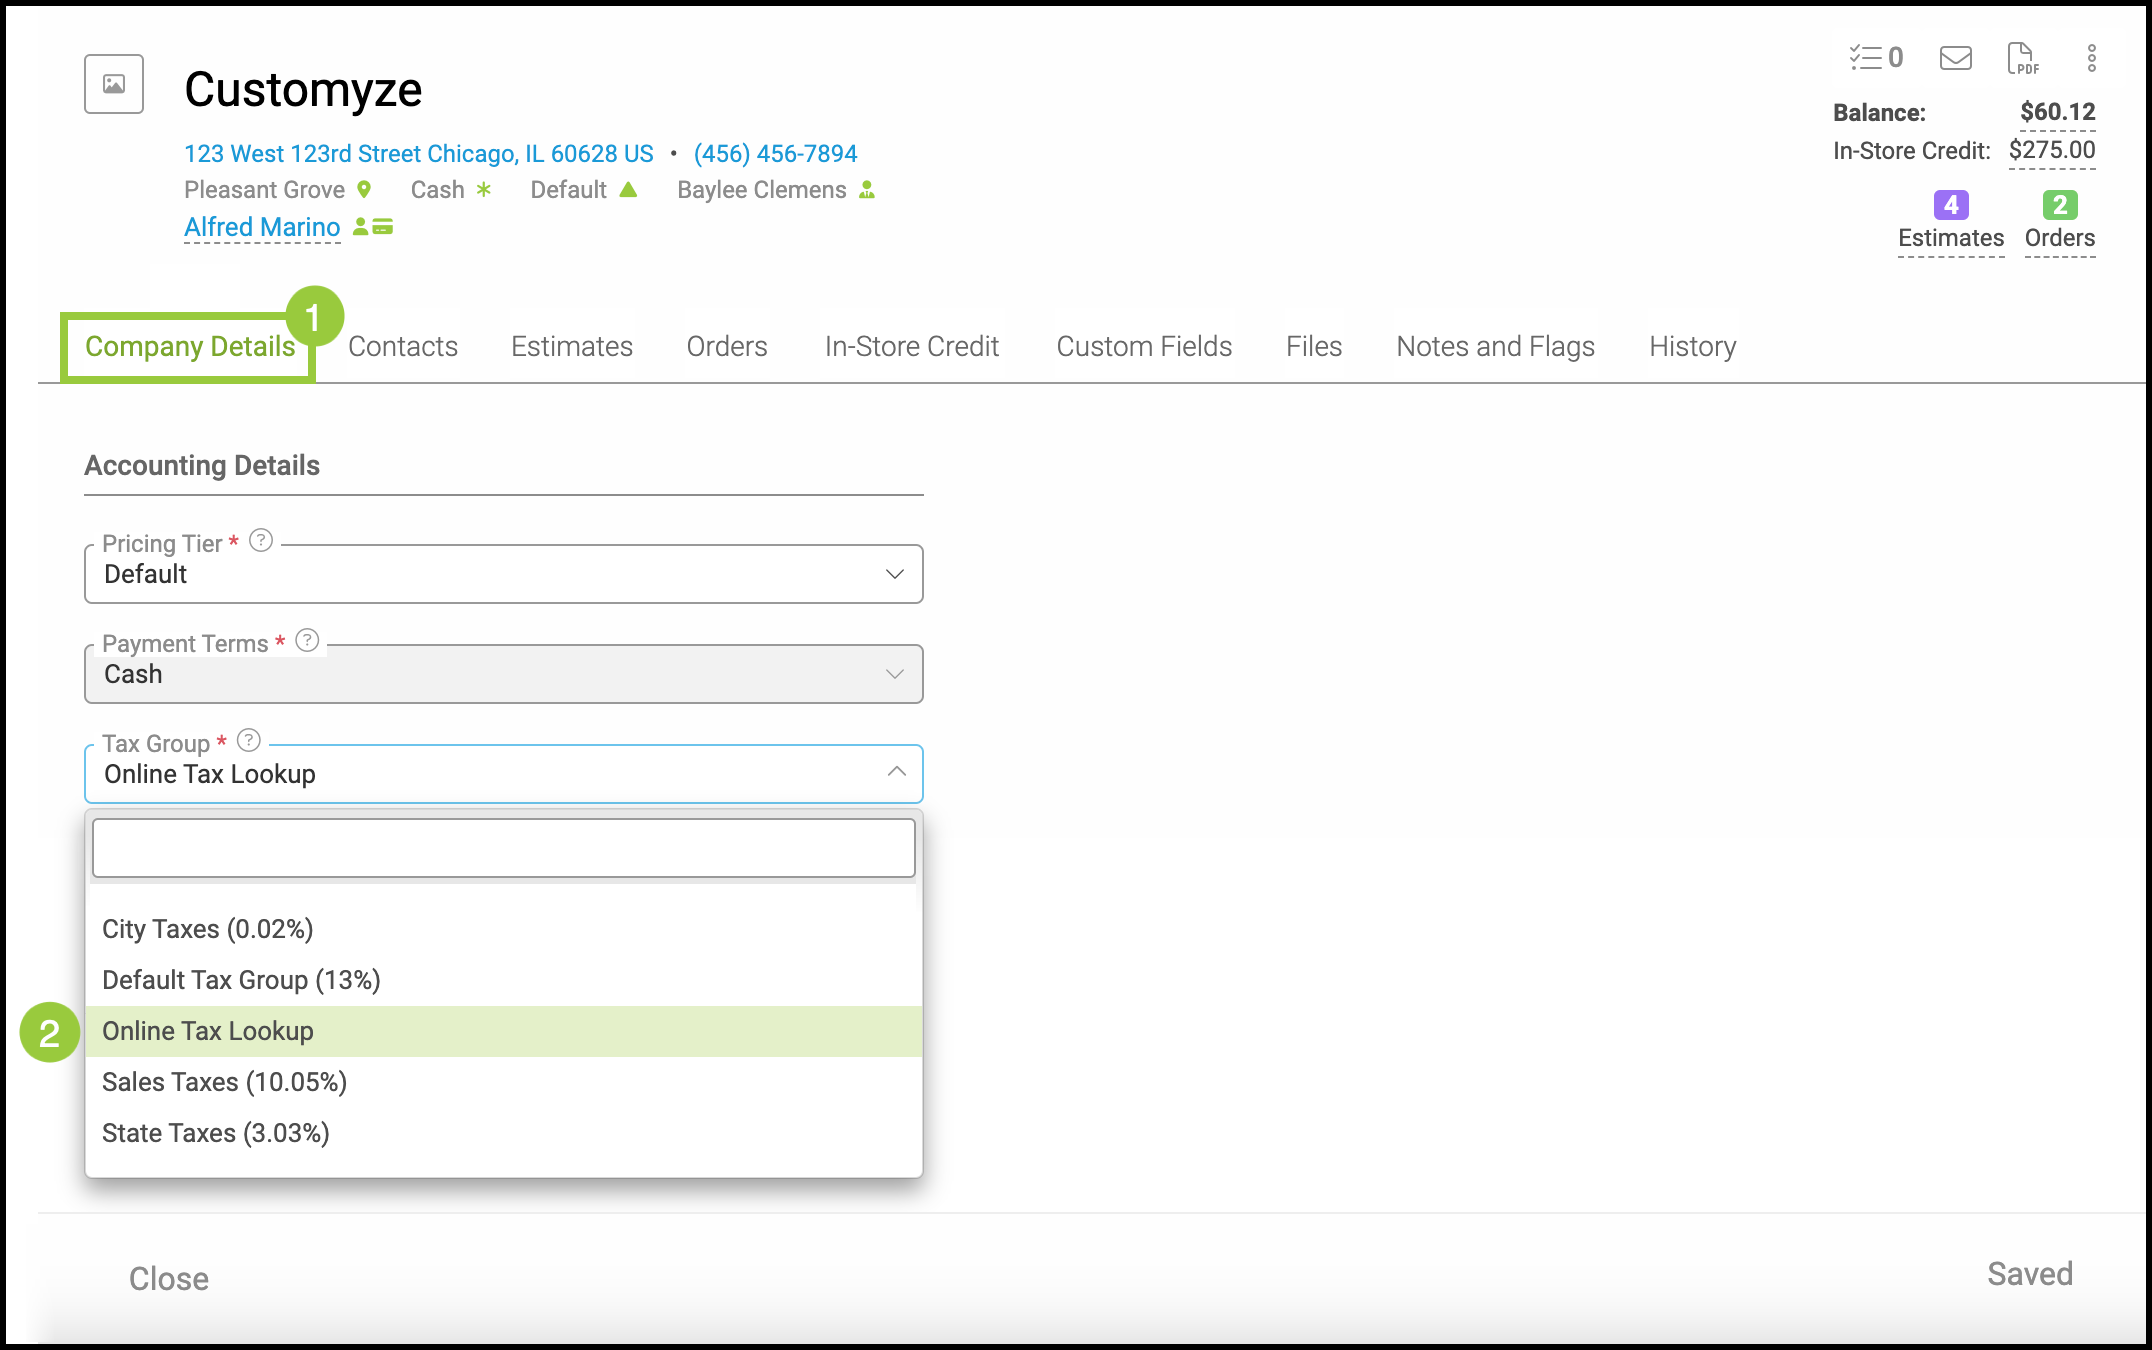Select Sales Taxes (10.05%) option

(x=224, y=1082)
